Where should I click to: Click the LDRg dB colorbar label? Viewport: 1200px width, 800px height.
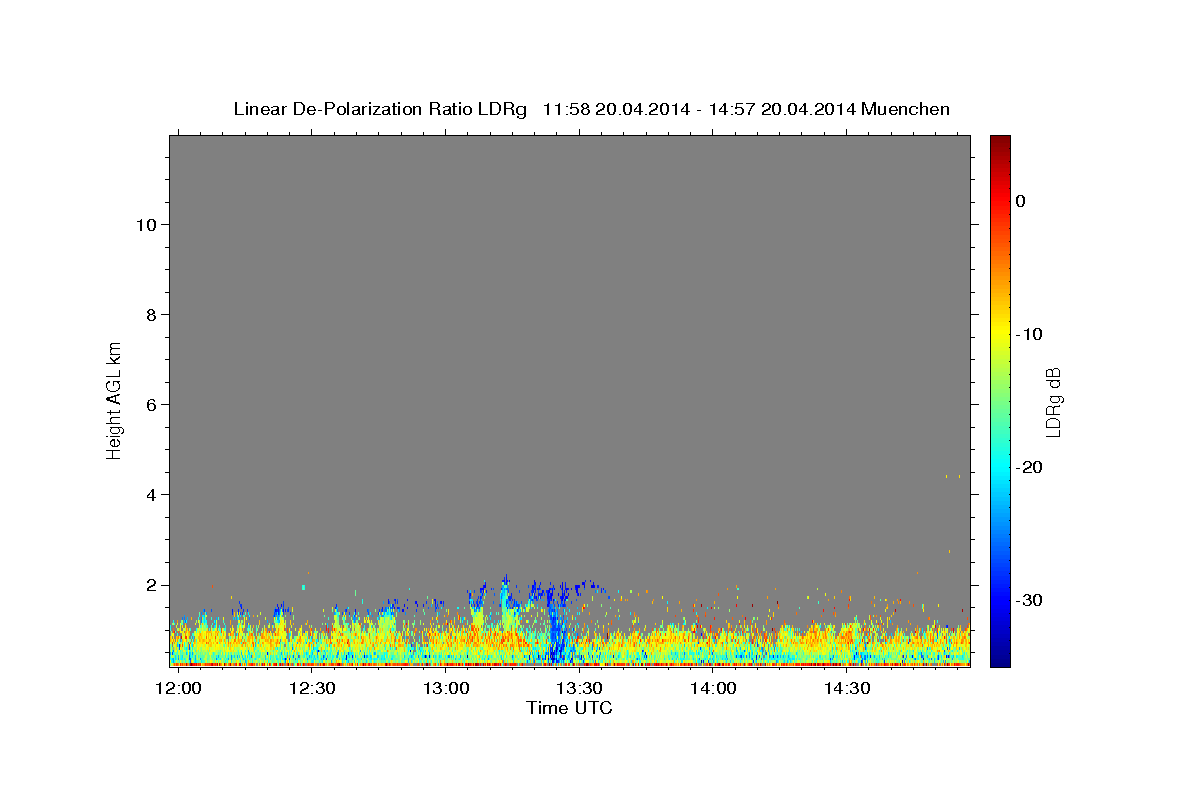(1053, 401)
